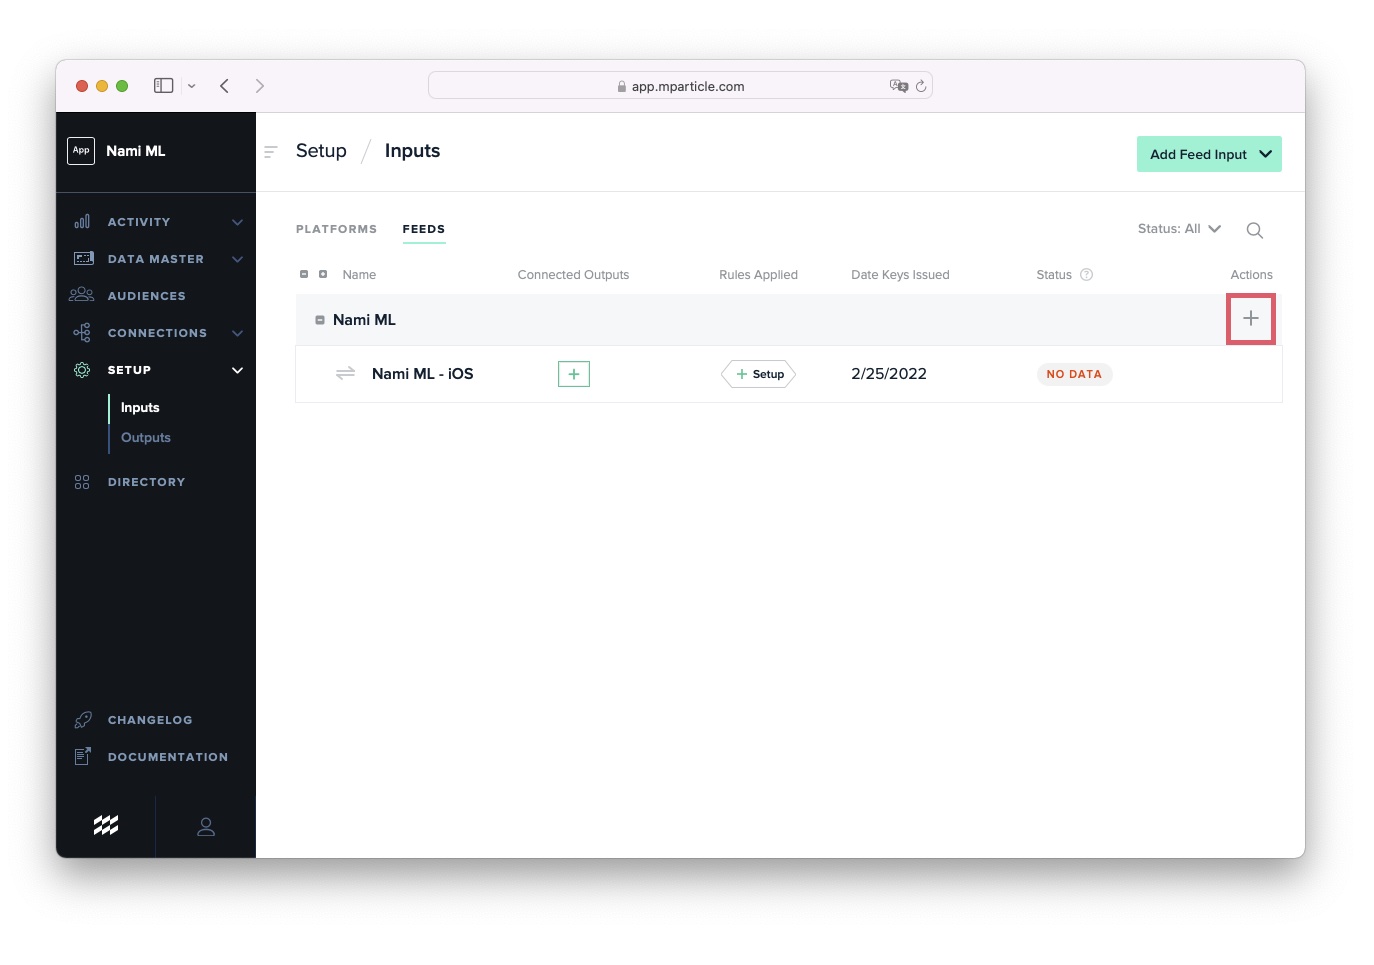Click the NO DATA status badge
The height and width of the screenshot is (965, 1374).
[1074, 374]
